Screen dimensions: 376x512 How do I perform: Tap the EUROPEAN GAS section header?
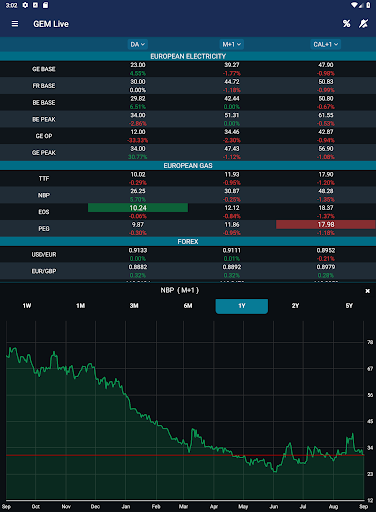(x=188, y=165)
